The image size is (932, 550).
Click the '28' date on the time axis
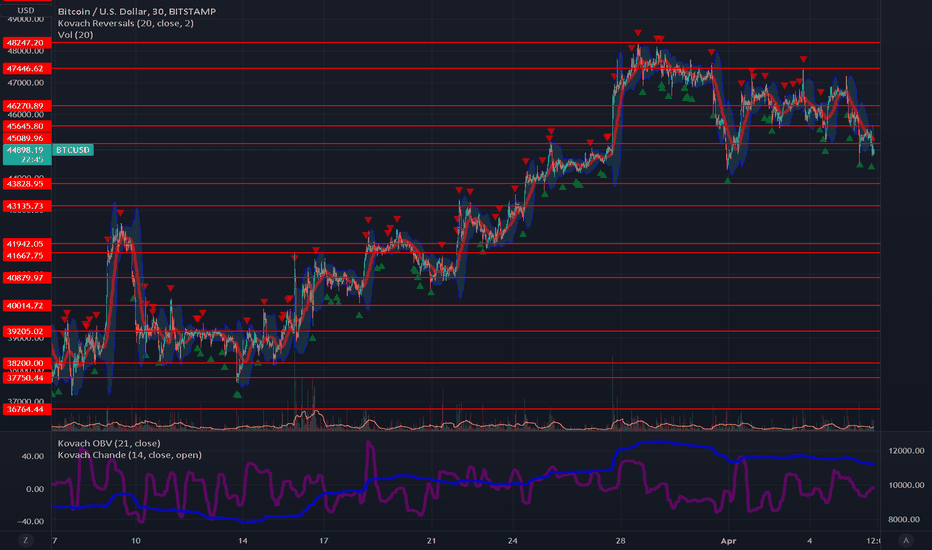tap(621, 540)
